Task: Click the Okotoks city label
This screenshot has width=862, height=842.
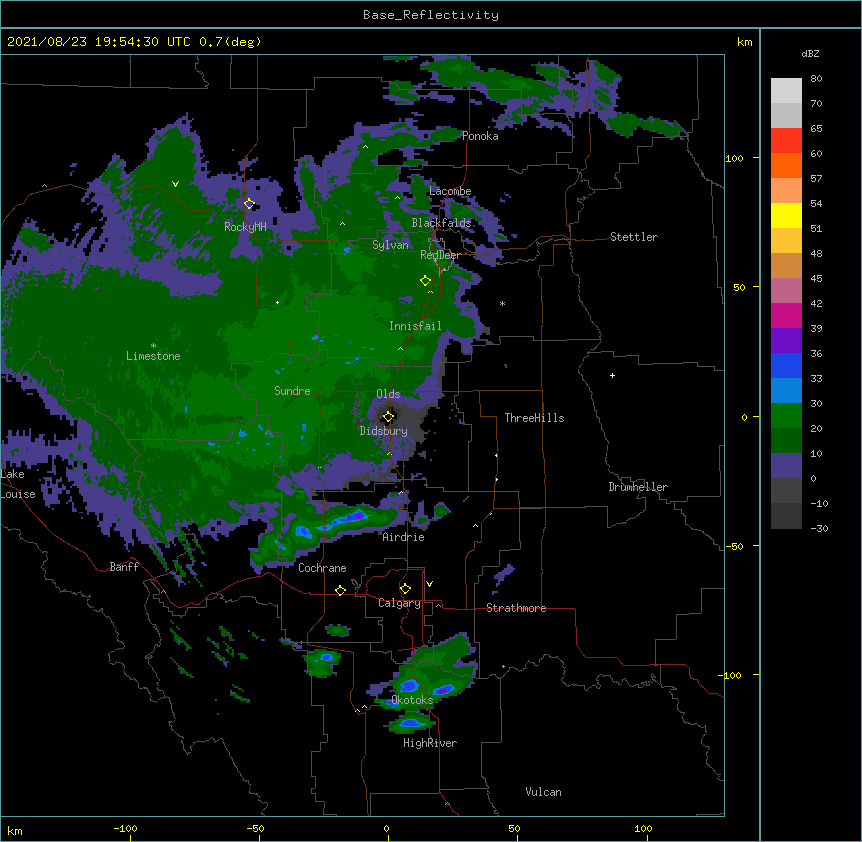Action: 412,700
